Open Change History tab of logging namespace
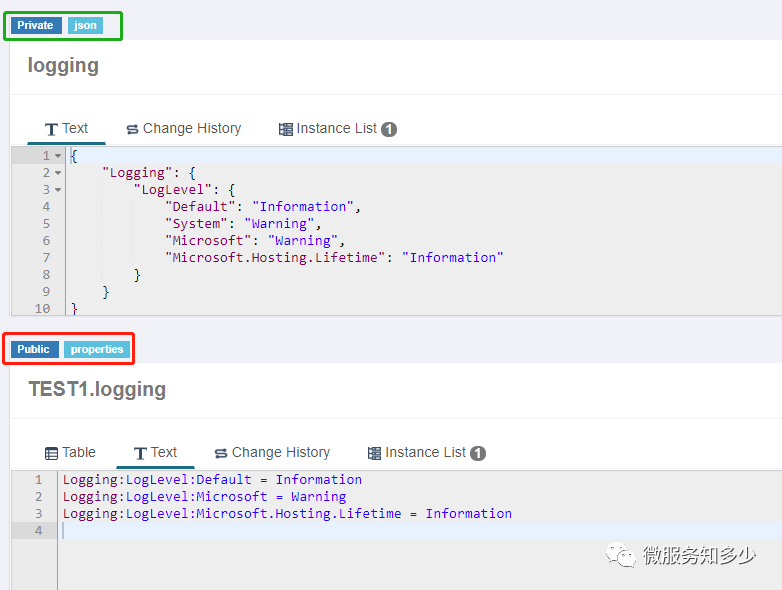This screenshot has width=782, height=590. pyautogui.click(x=184, y=129)
